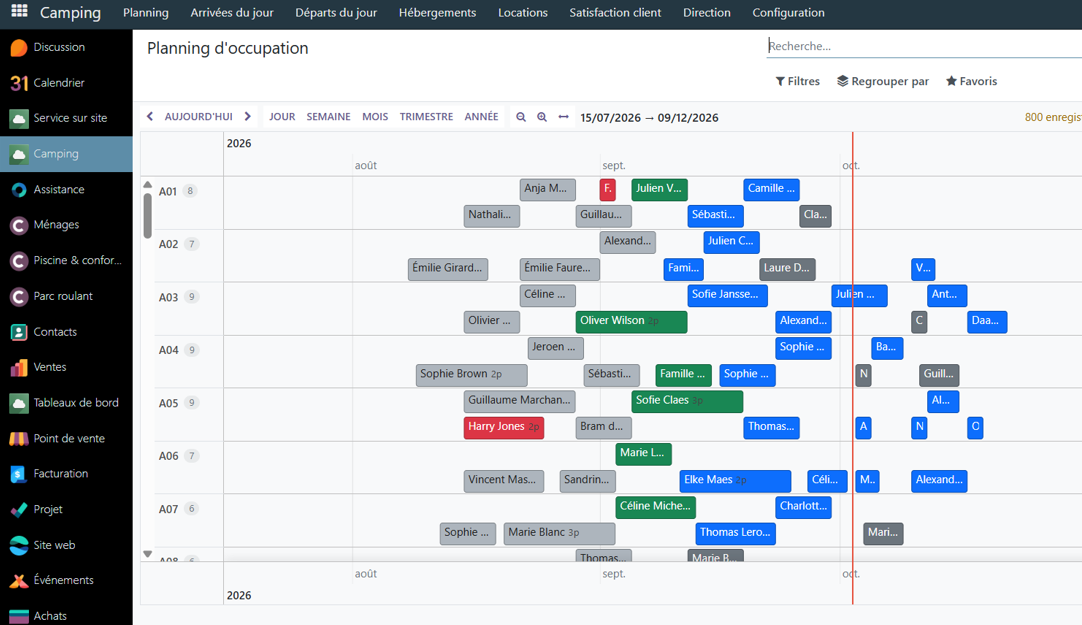The width and height of the screenshot is (1082, 625).
Task: Open the blue Elke Maes reservation
Action: click(x=735, y=480)
